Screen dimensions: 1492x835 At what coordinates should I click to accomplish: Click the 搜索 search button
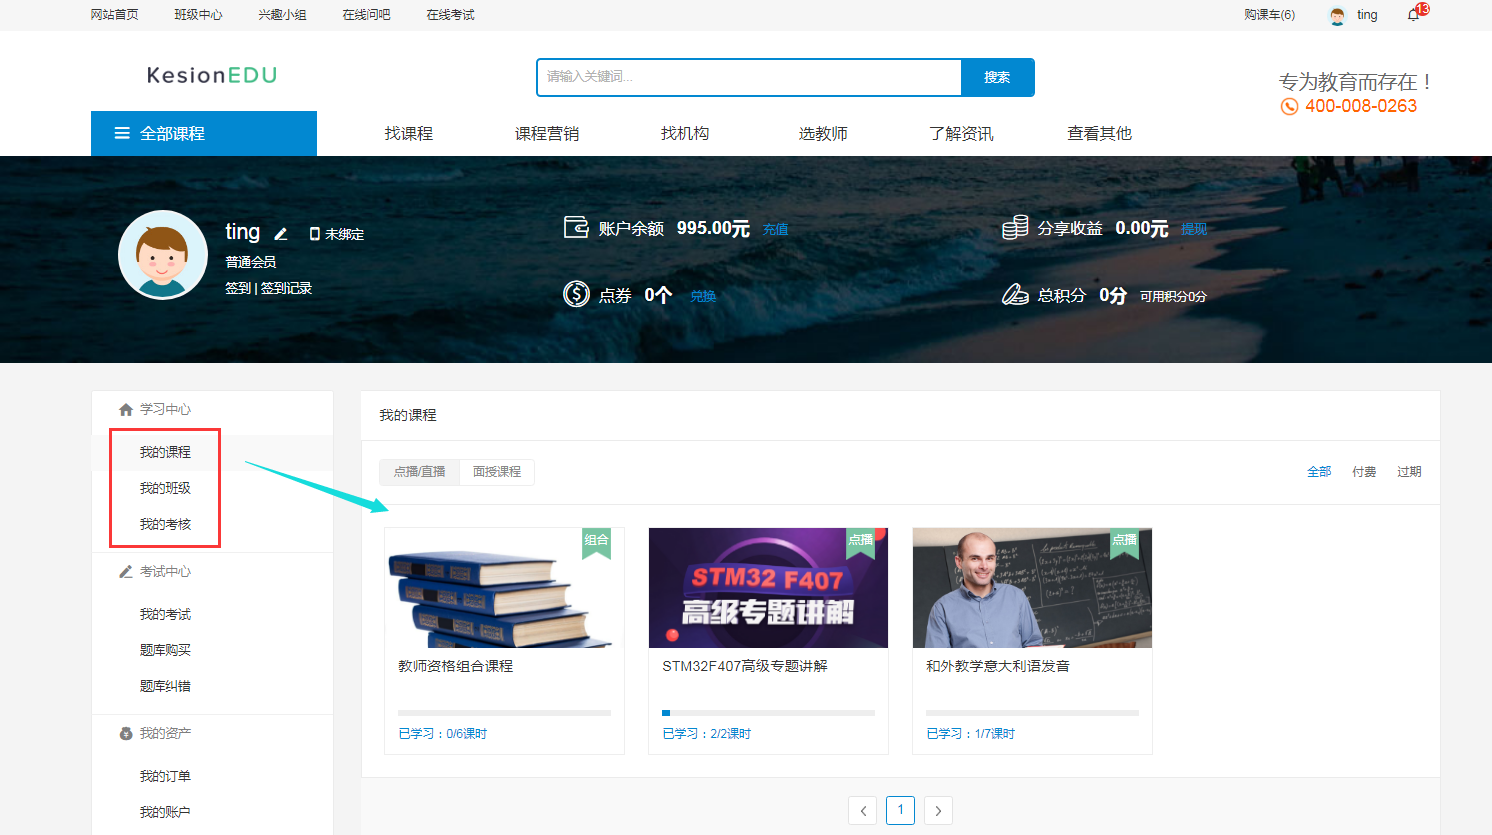pyautogui.click(x=997, y=77)
